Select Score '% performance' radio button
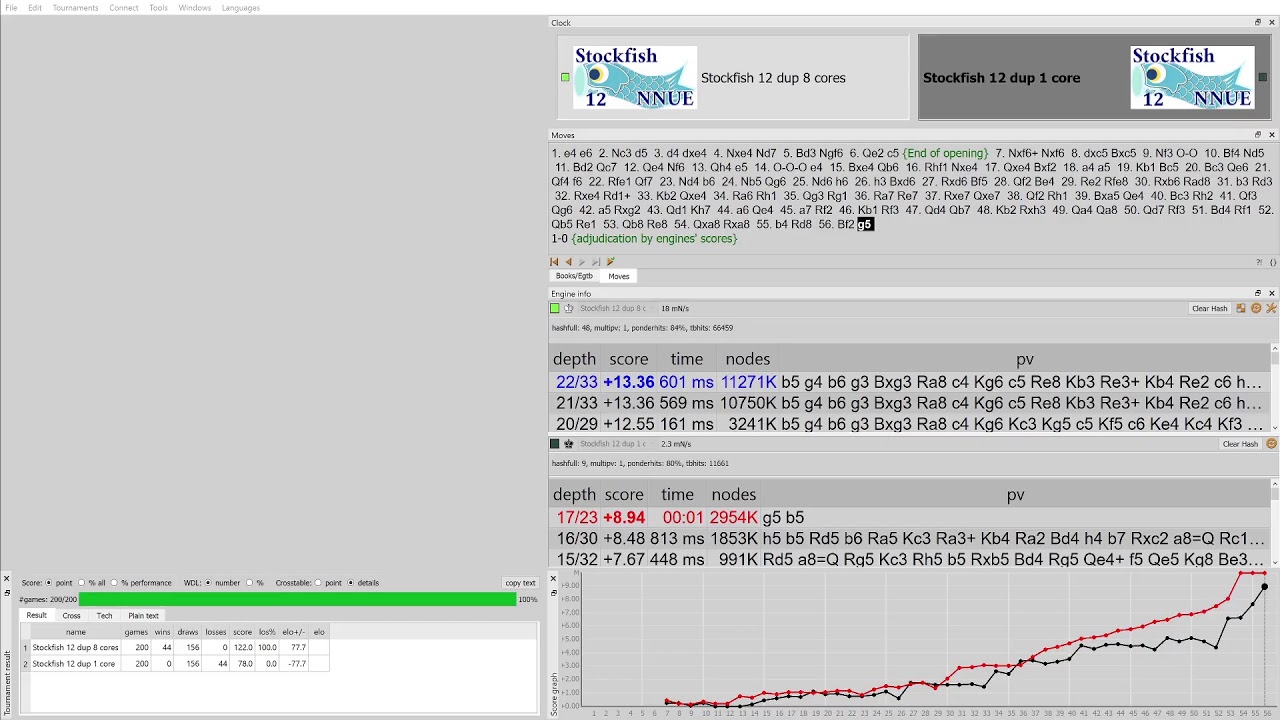 point(114,583)
